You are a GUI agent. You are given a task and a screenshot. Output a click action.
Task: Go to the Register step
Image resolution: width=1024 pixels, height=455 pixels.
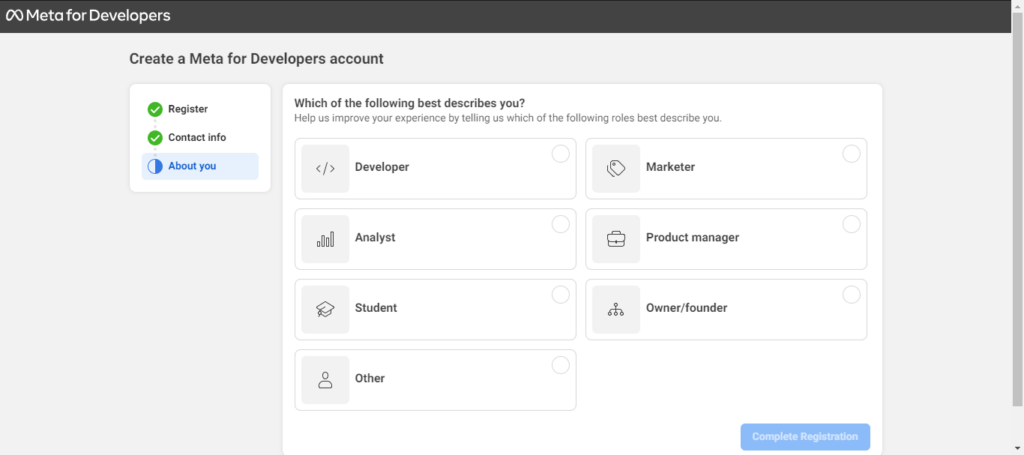point(188,109)
